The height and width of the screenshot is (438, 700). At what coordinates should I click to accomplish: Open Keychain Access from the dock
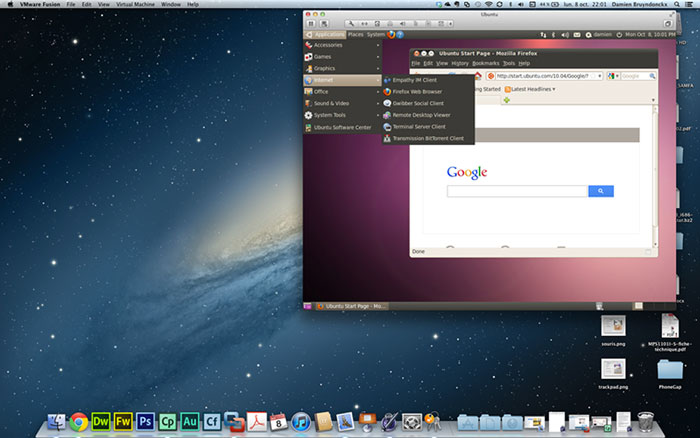point(433,421)
